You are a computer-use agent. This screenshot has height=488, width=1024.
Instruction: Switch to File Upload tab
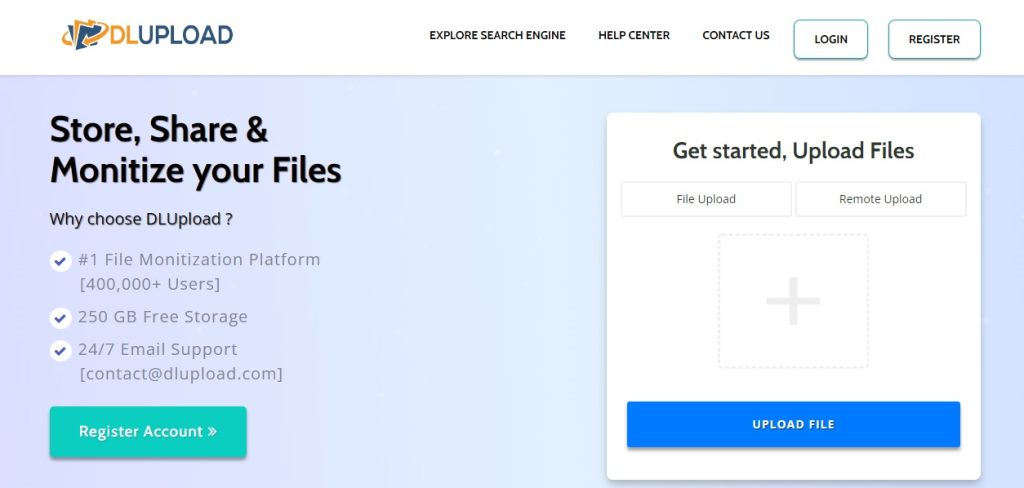[x=706, y=199]
